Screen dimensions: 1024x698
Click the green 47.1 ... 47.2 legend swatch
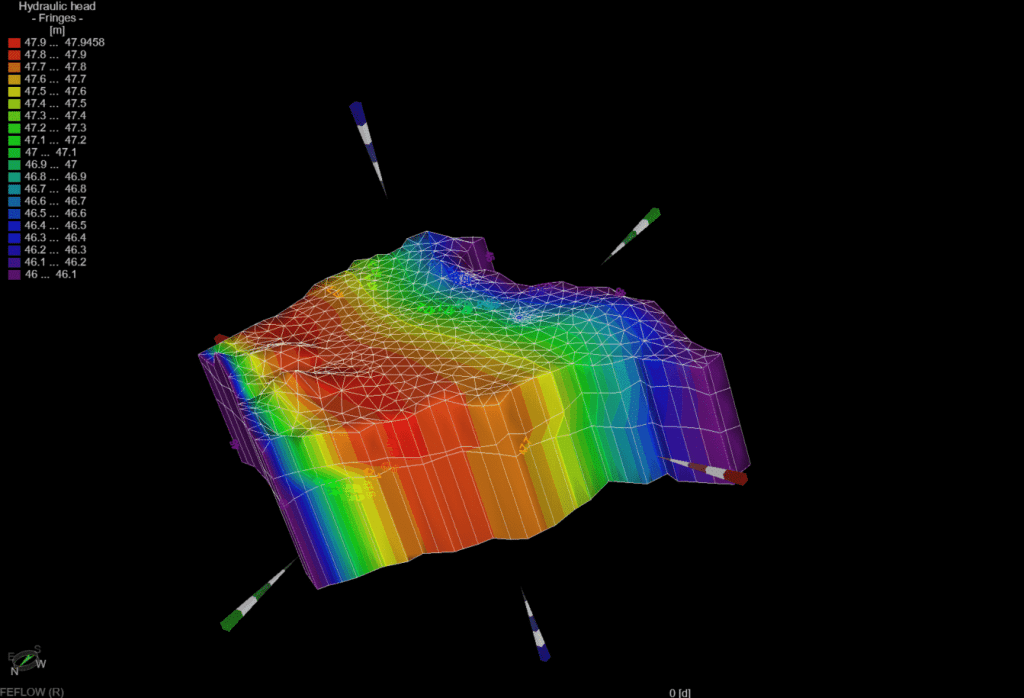tap(14, 140)
